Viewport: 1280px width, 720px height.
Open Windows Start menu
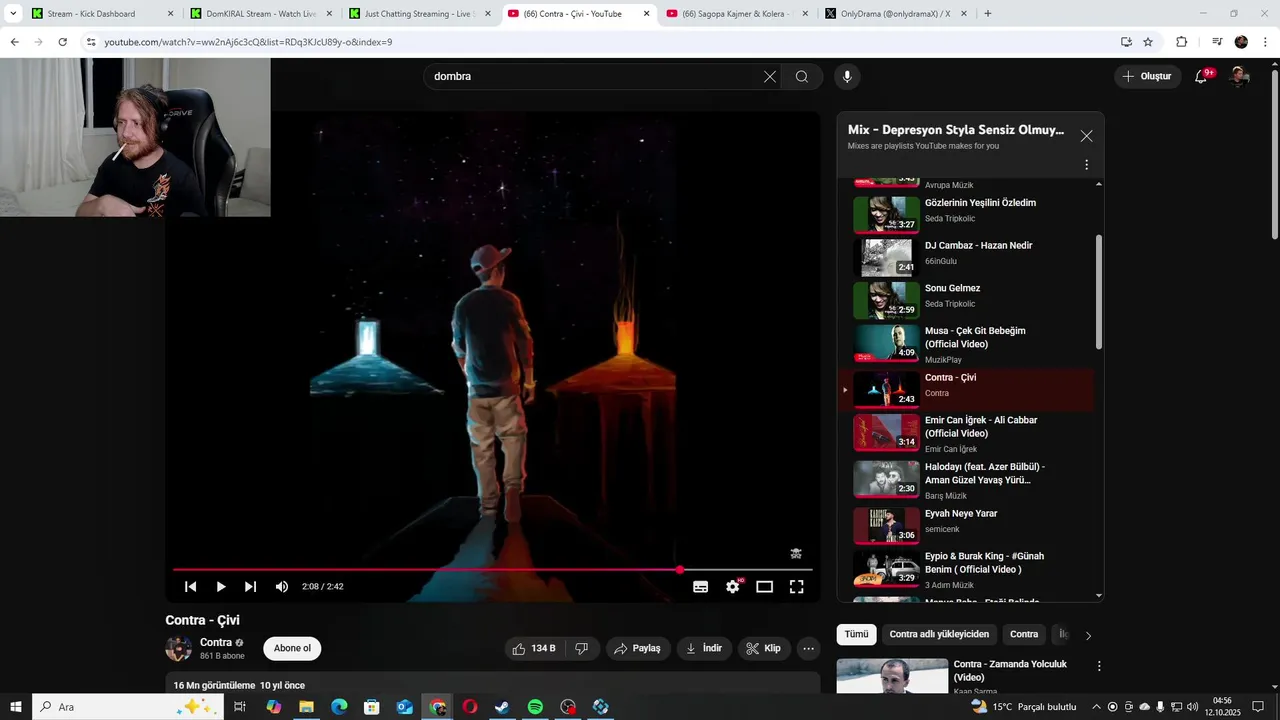[15, 707]
